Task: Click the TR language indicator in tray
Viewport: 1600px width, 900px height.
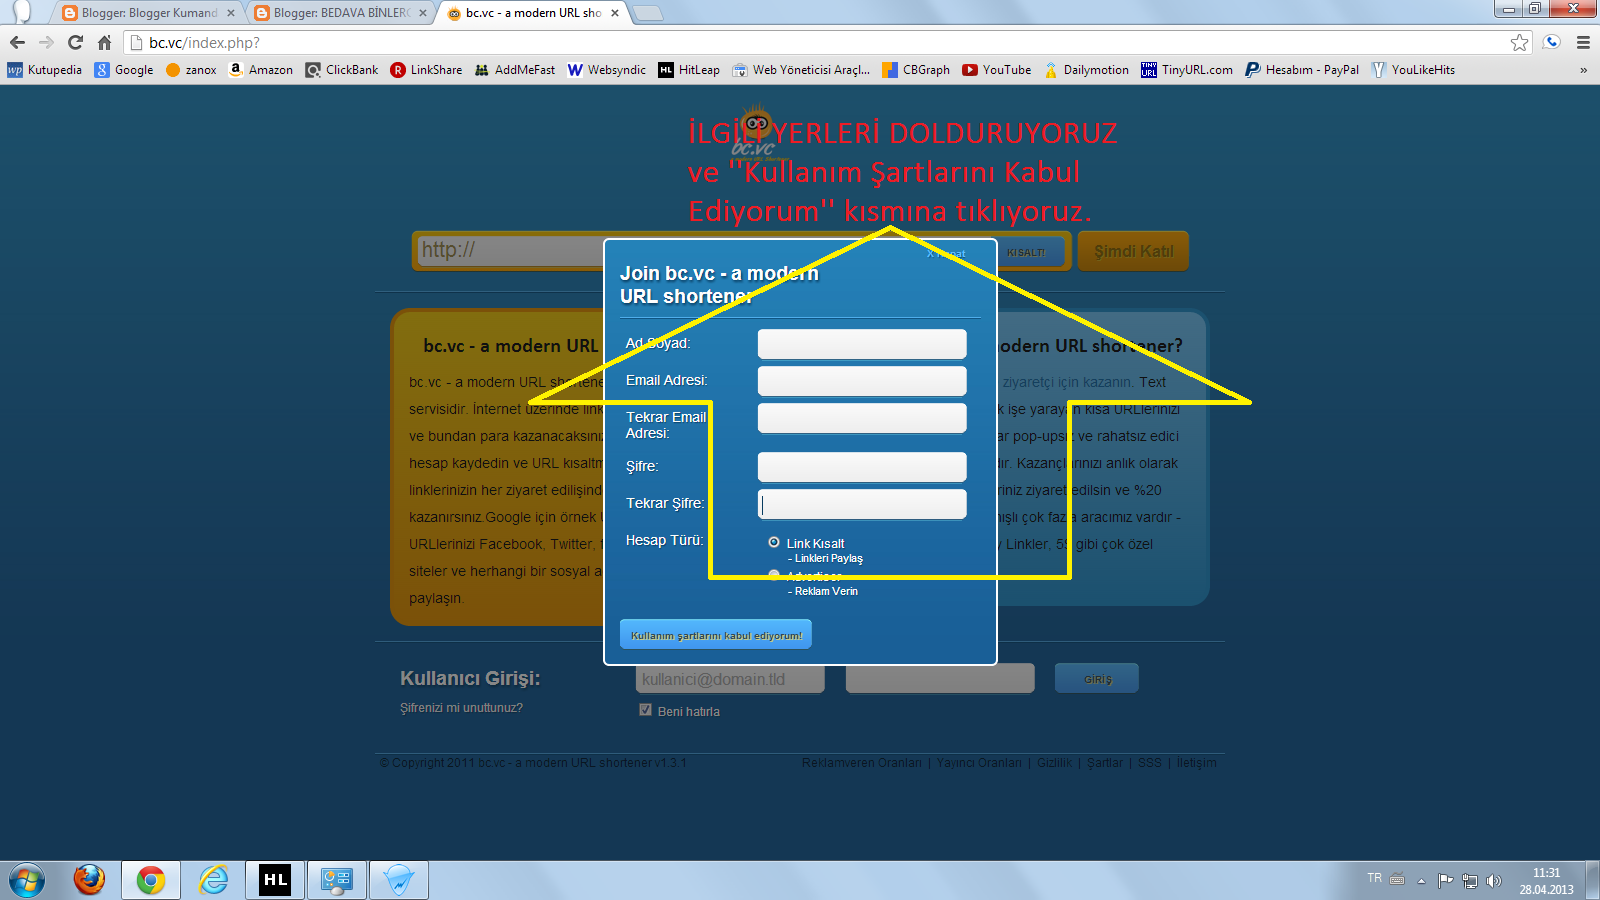Action: [1374, 878]
